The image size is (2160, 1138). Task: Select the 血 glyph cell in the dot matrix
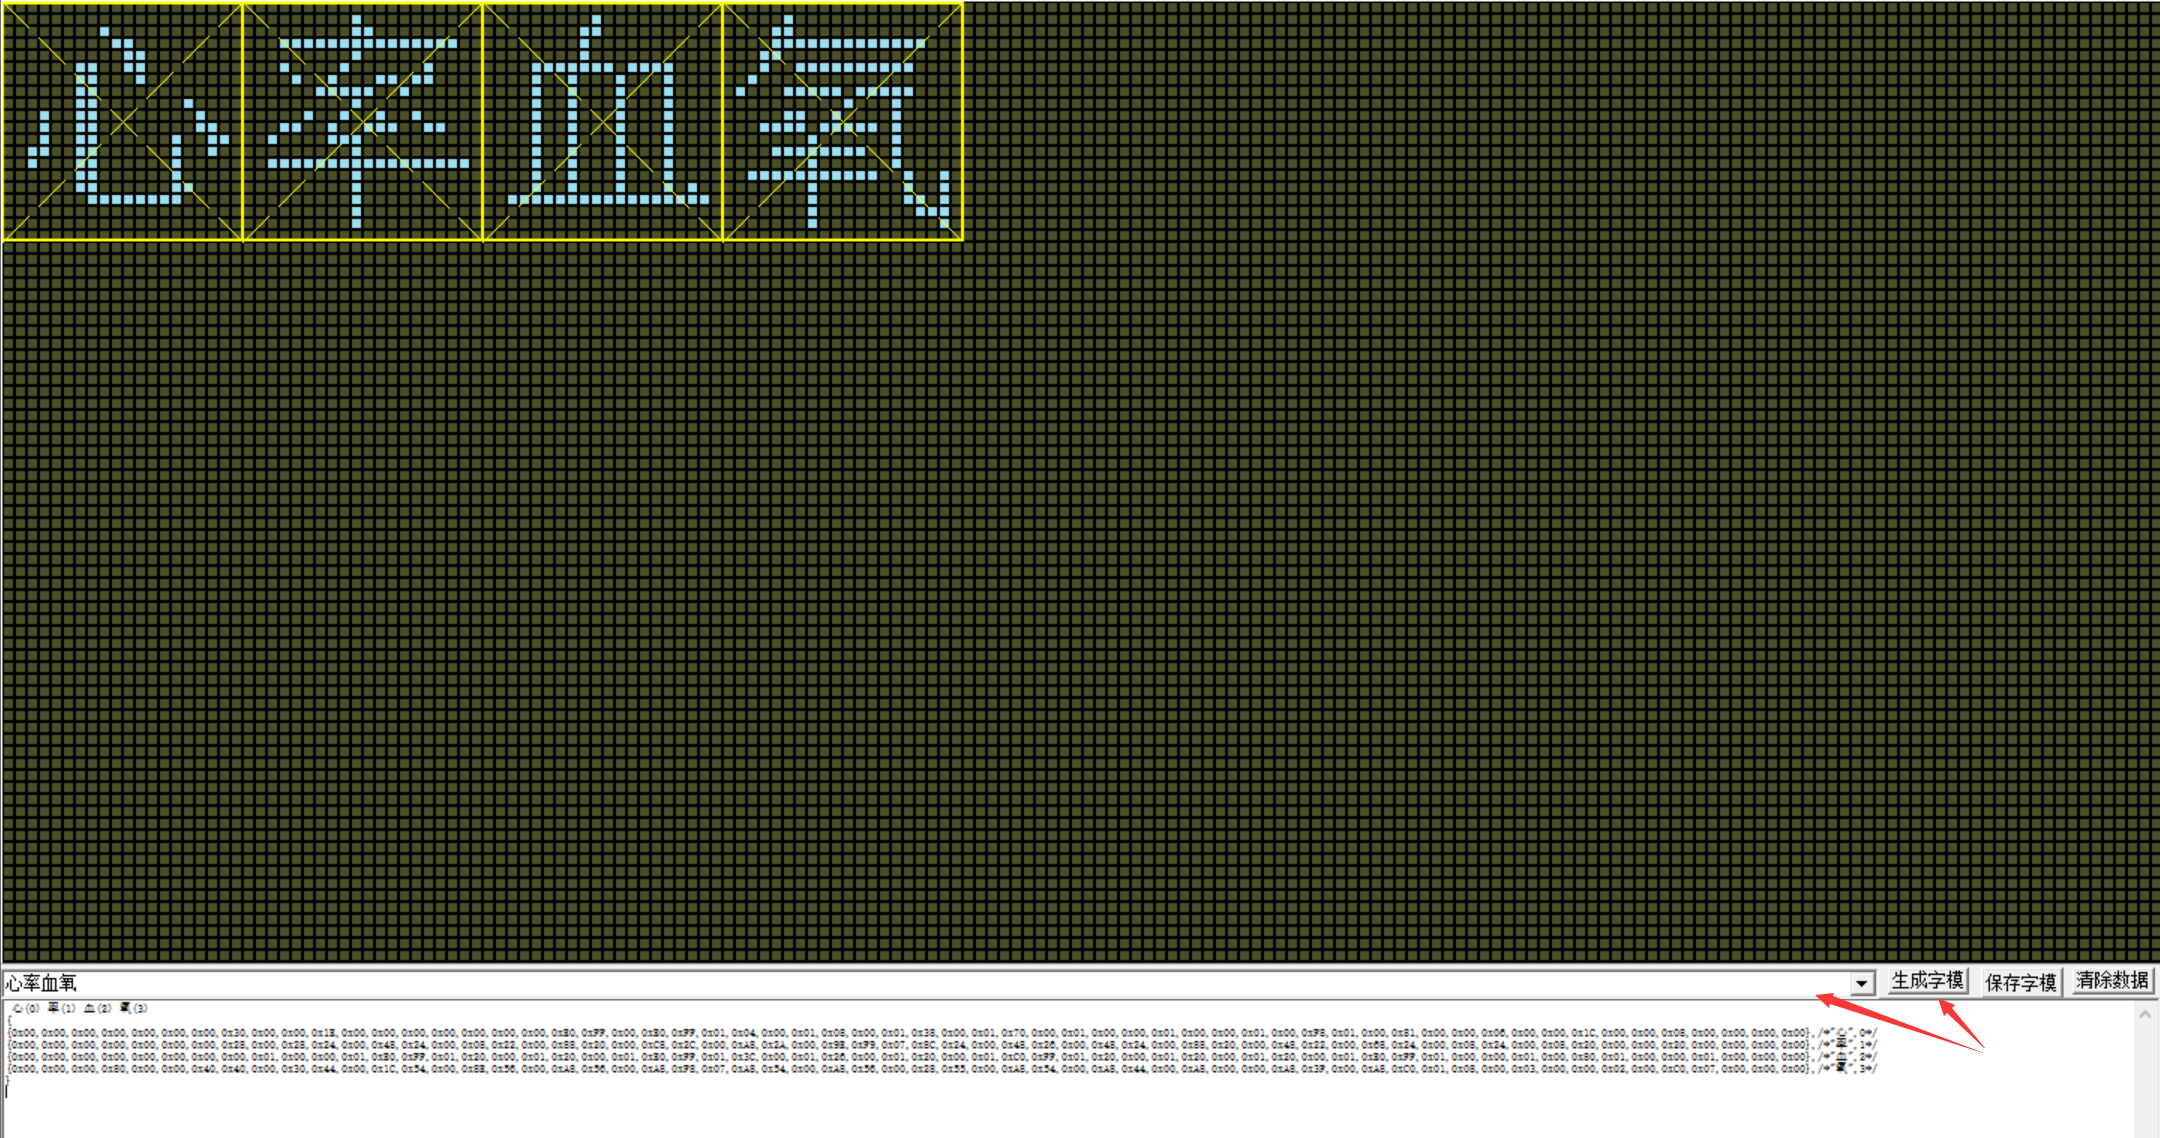pos(602,122)
